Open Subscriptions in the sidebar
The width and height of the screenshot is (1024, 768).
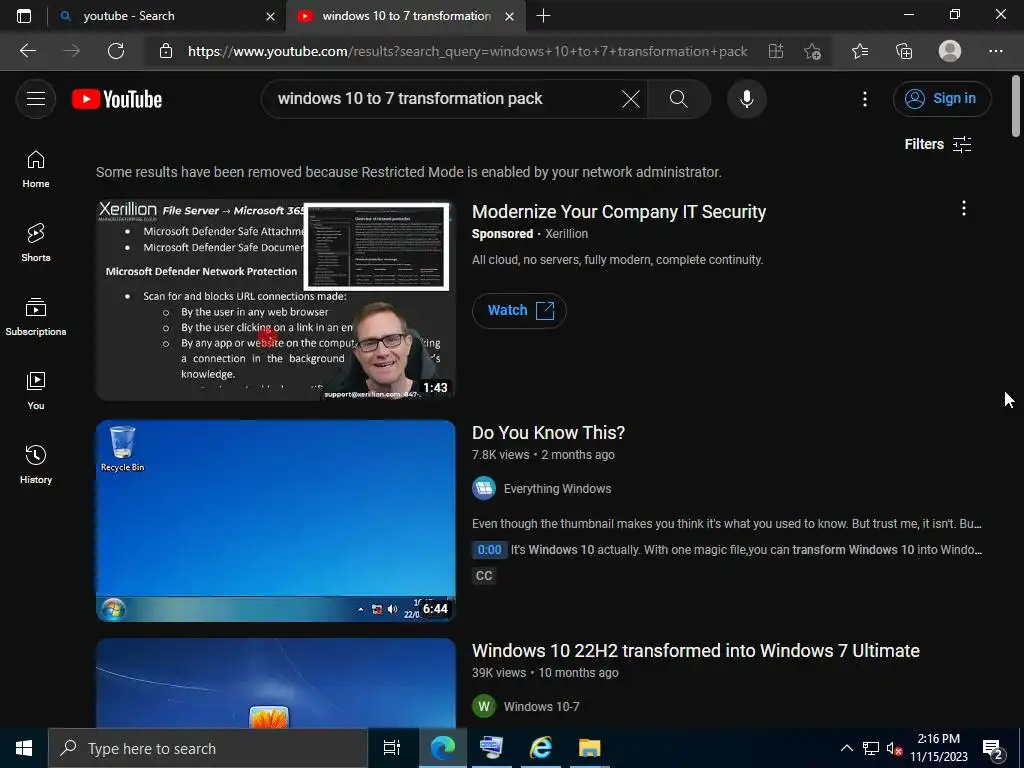click(36, 317)
